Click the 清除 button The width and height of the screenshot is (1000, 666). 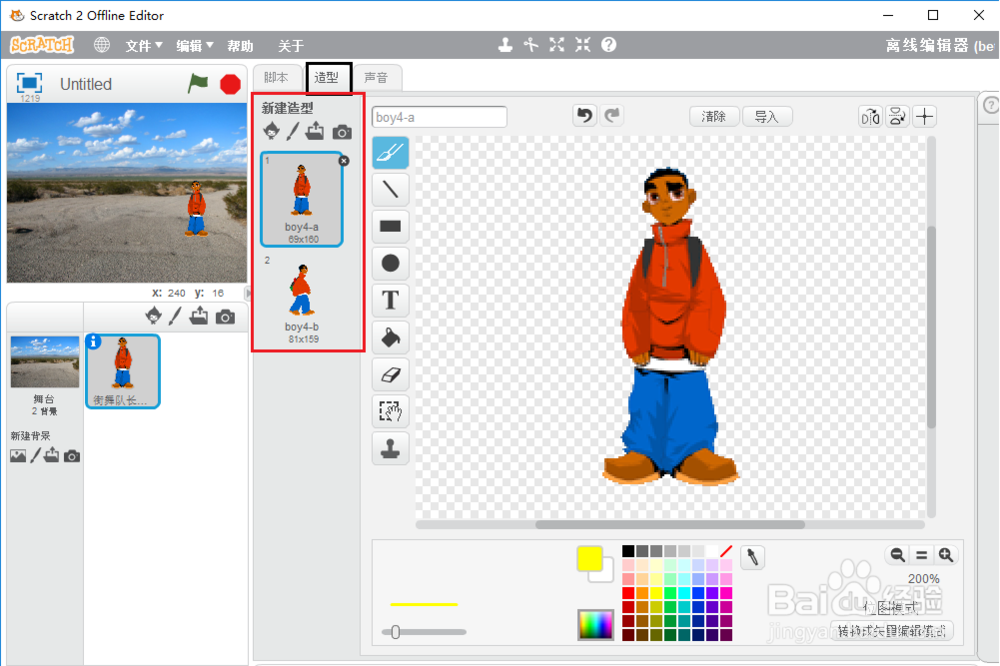click(x=714, y=117)
